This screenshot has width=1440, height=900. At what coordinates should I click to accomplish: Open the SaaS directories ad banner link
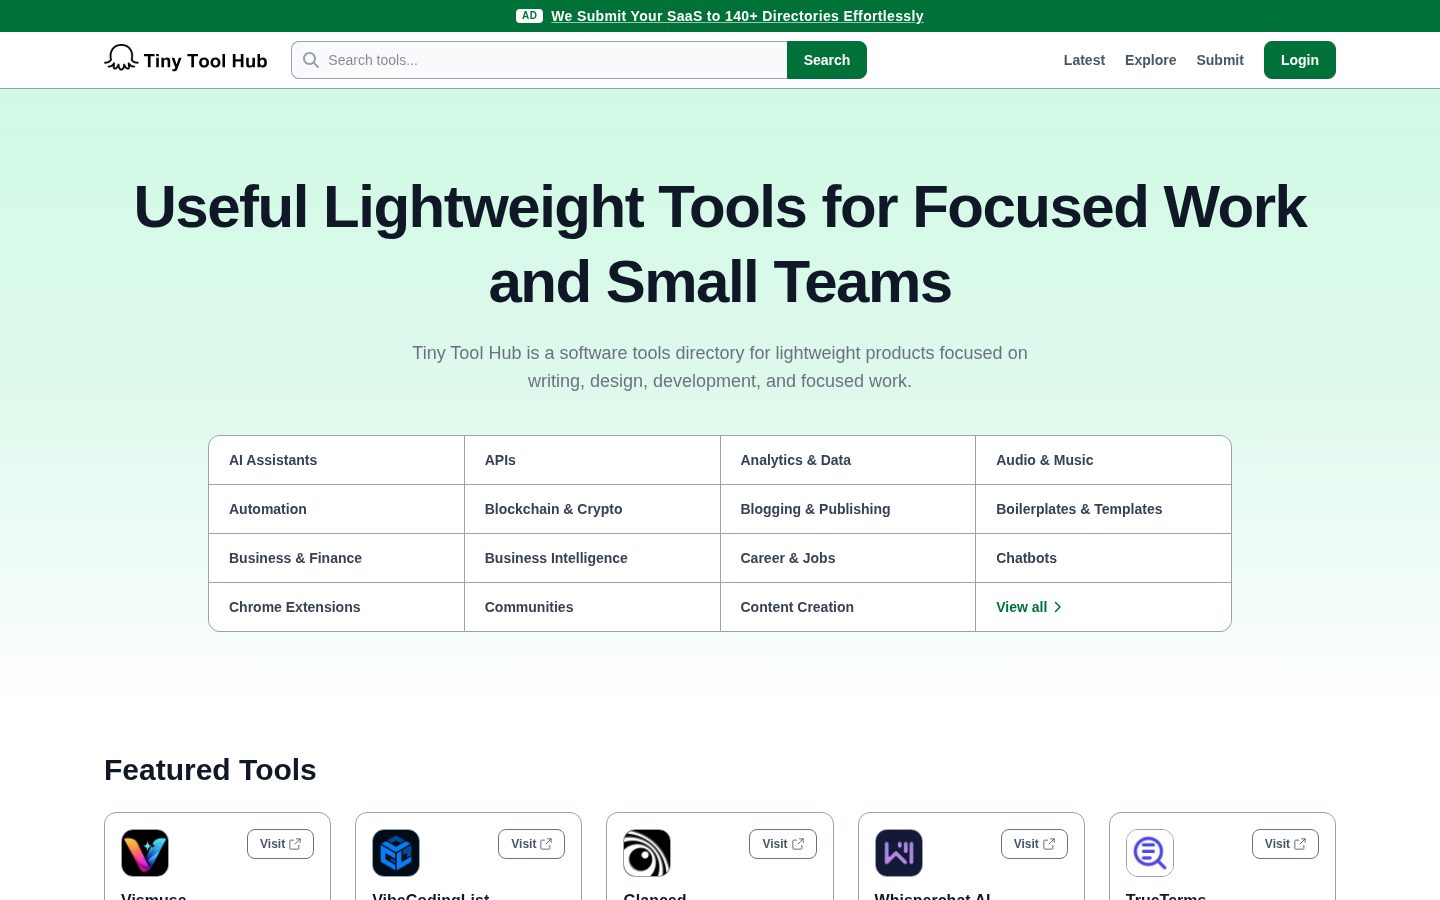[737, 16]
